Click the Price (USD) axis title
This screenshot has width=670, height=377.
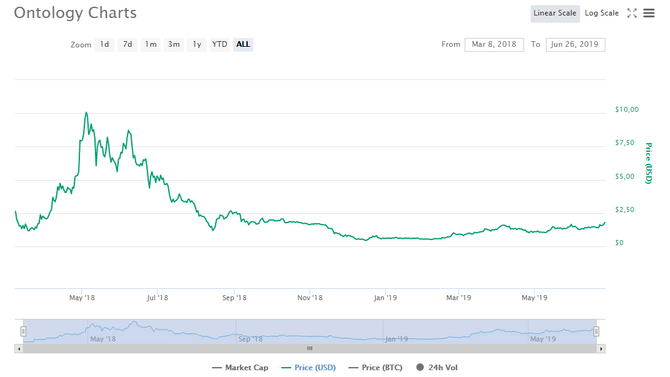pyautogui.click(x=649, y=163)
